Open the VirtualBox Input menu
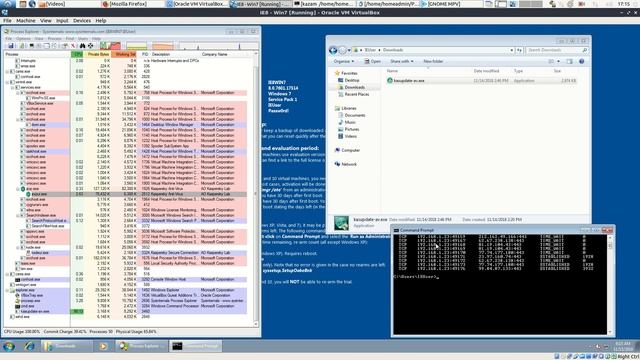The width and height of the screenshot is (640, 360). click(62, 20)
